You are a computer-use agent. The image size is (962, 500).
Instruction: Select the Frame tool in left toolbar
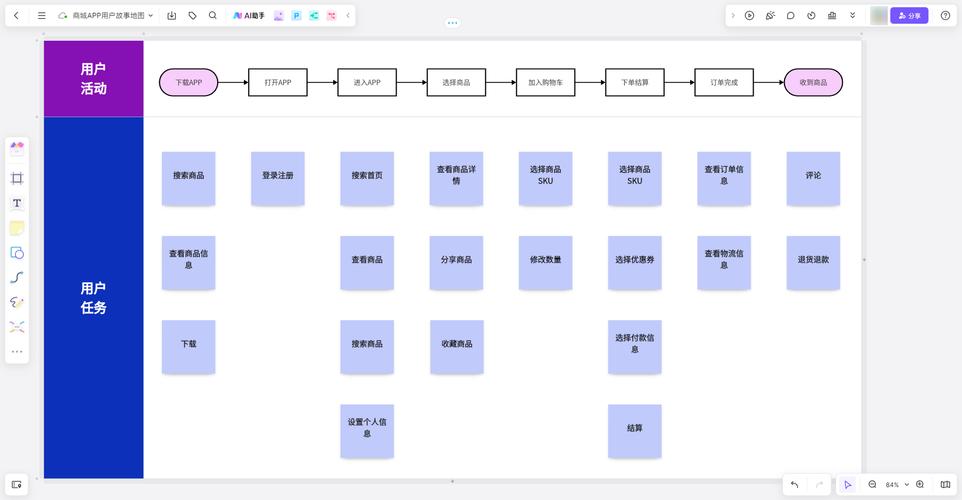(x=17, y=179)
